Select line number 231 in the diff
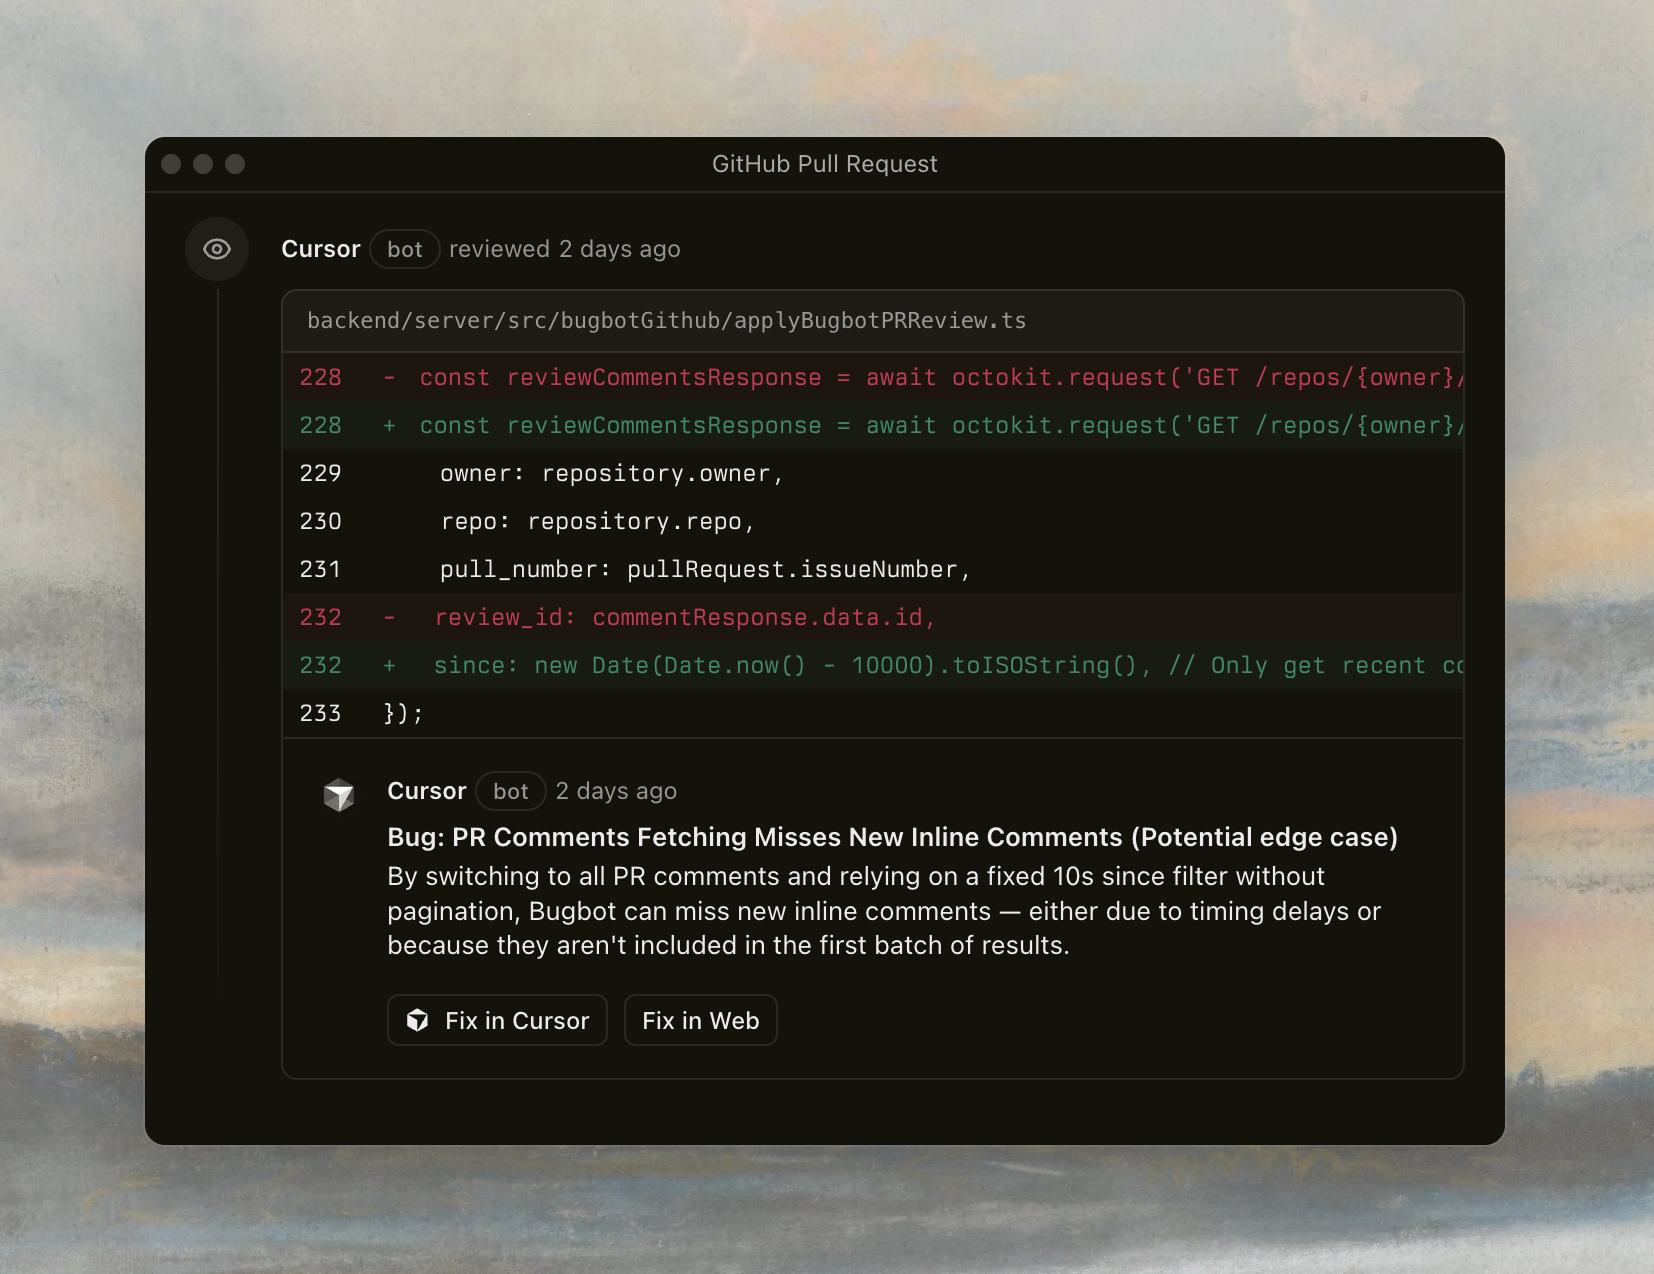1654x1274 pixels. 320,569
